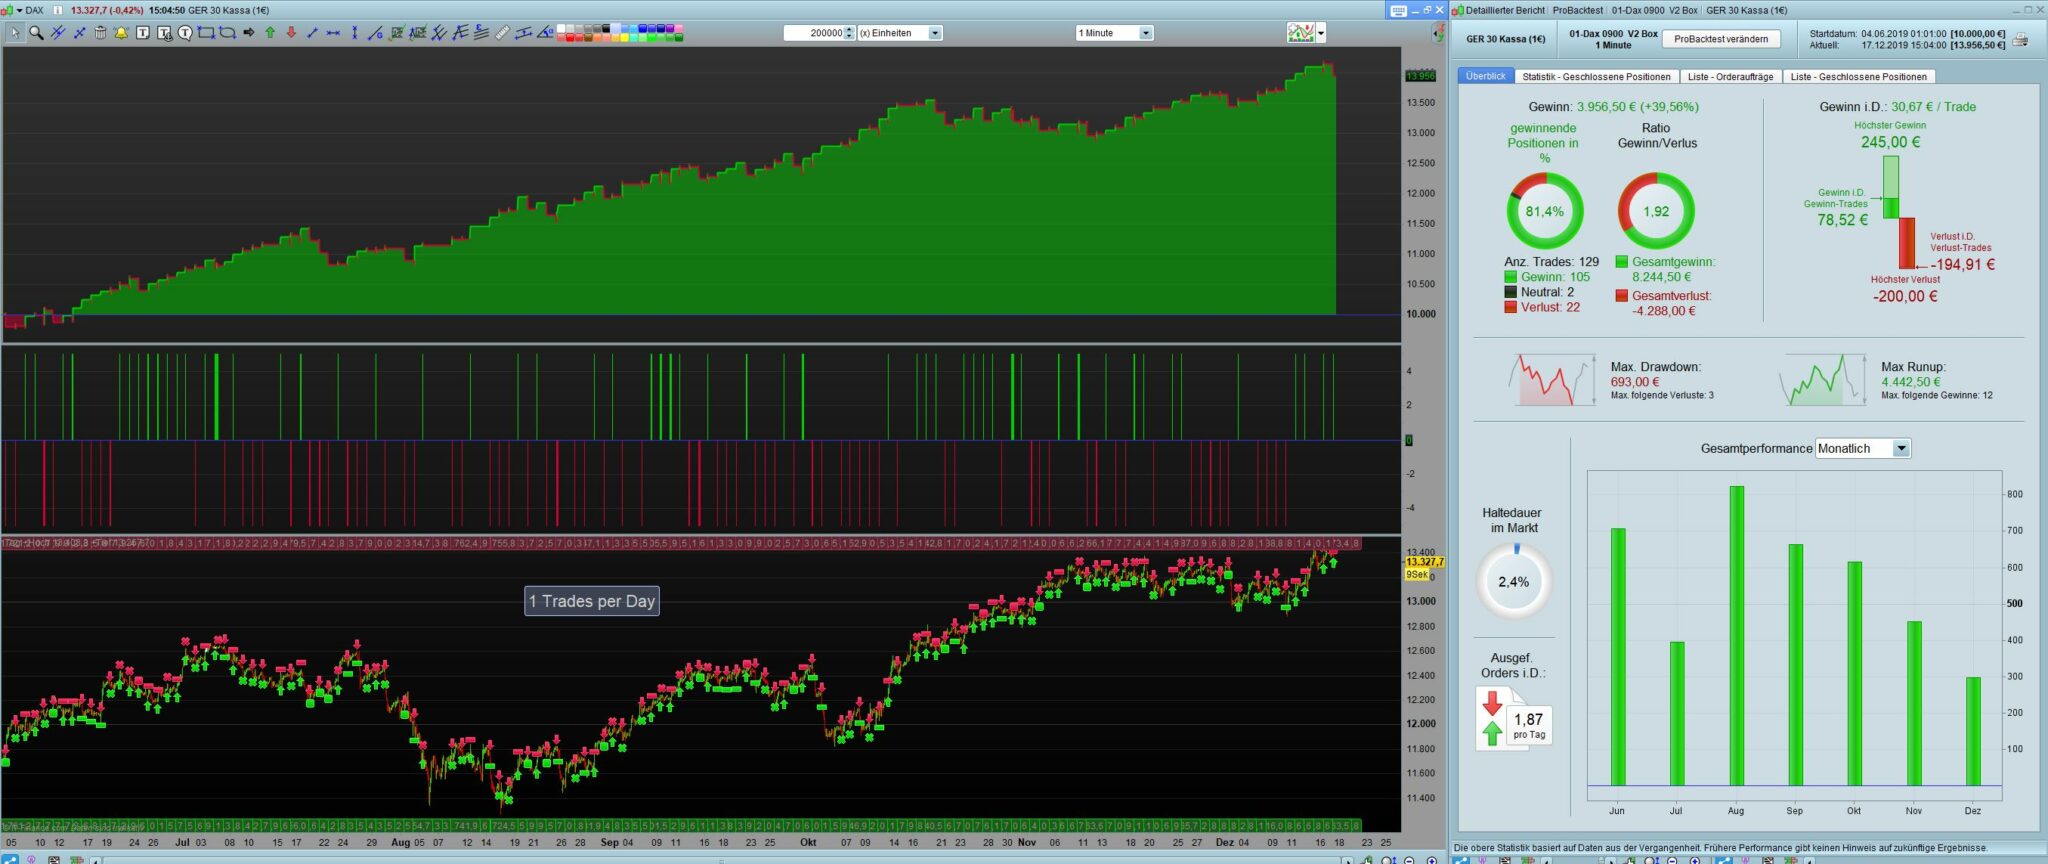This screenshot has height=864, width=2048.
Task: Open the Liste - Geschlossene Positionen tab
Action: [x=1858, y=76]
